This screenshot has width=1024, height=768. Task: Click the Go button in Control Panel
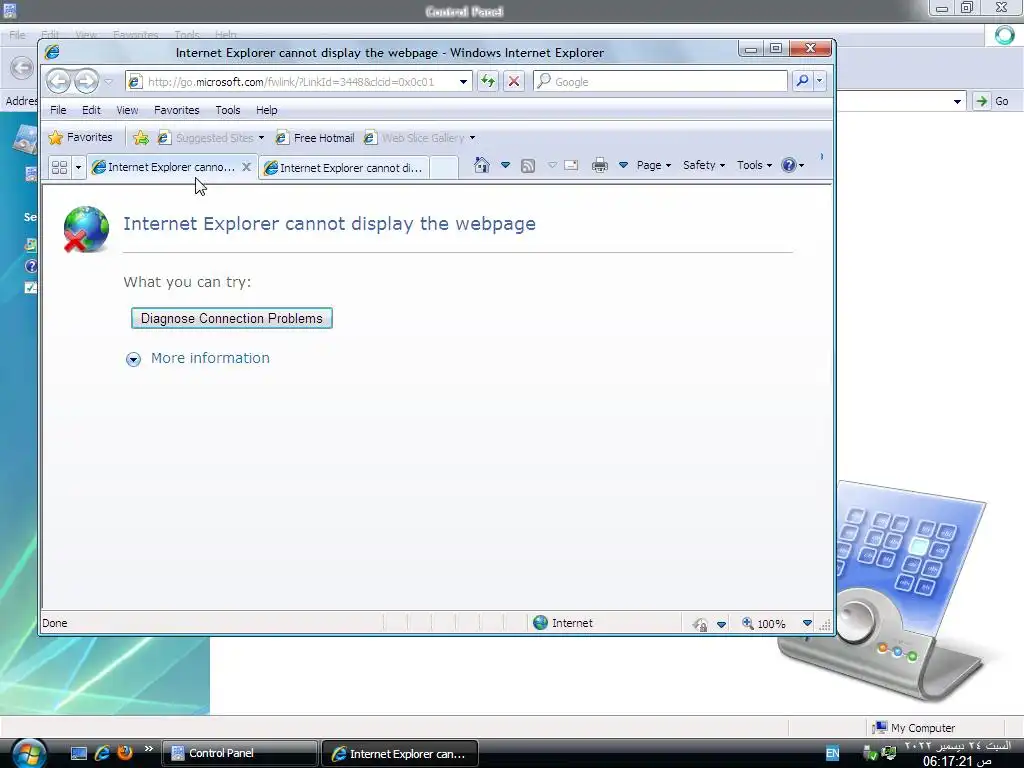[x=992, y=101]
